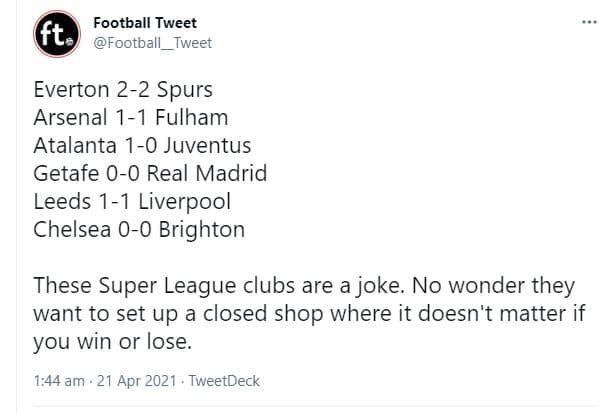This screenshot has height=414, width=611.
Task: Select the Chelsea 0-0 Brighton scoreline
Action: 139,230
